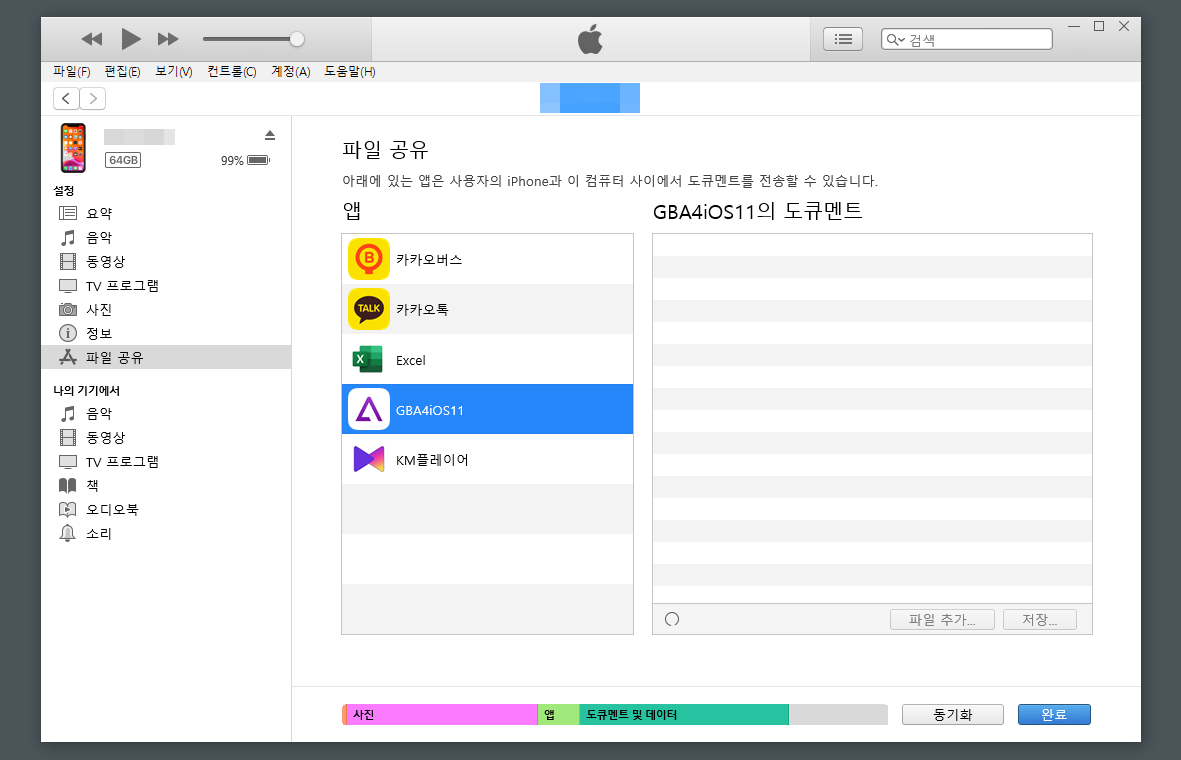Open 오디오북 in the sidebar

tap(166, 510)
